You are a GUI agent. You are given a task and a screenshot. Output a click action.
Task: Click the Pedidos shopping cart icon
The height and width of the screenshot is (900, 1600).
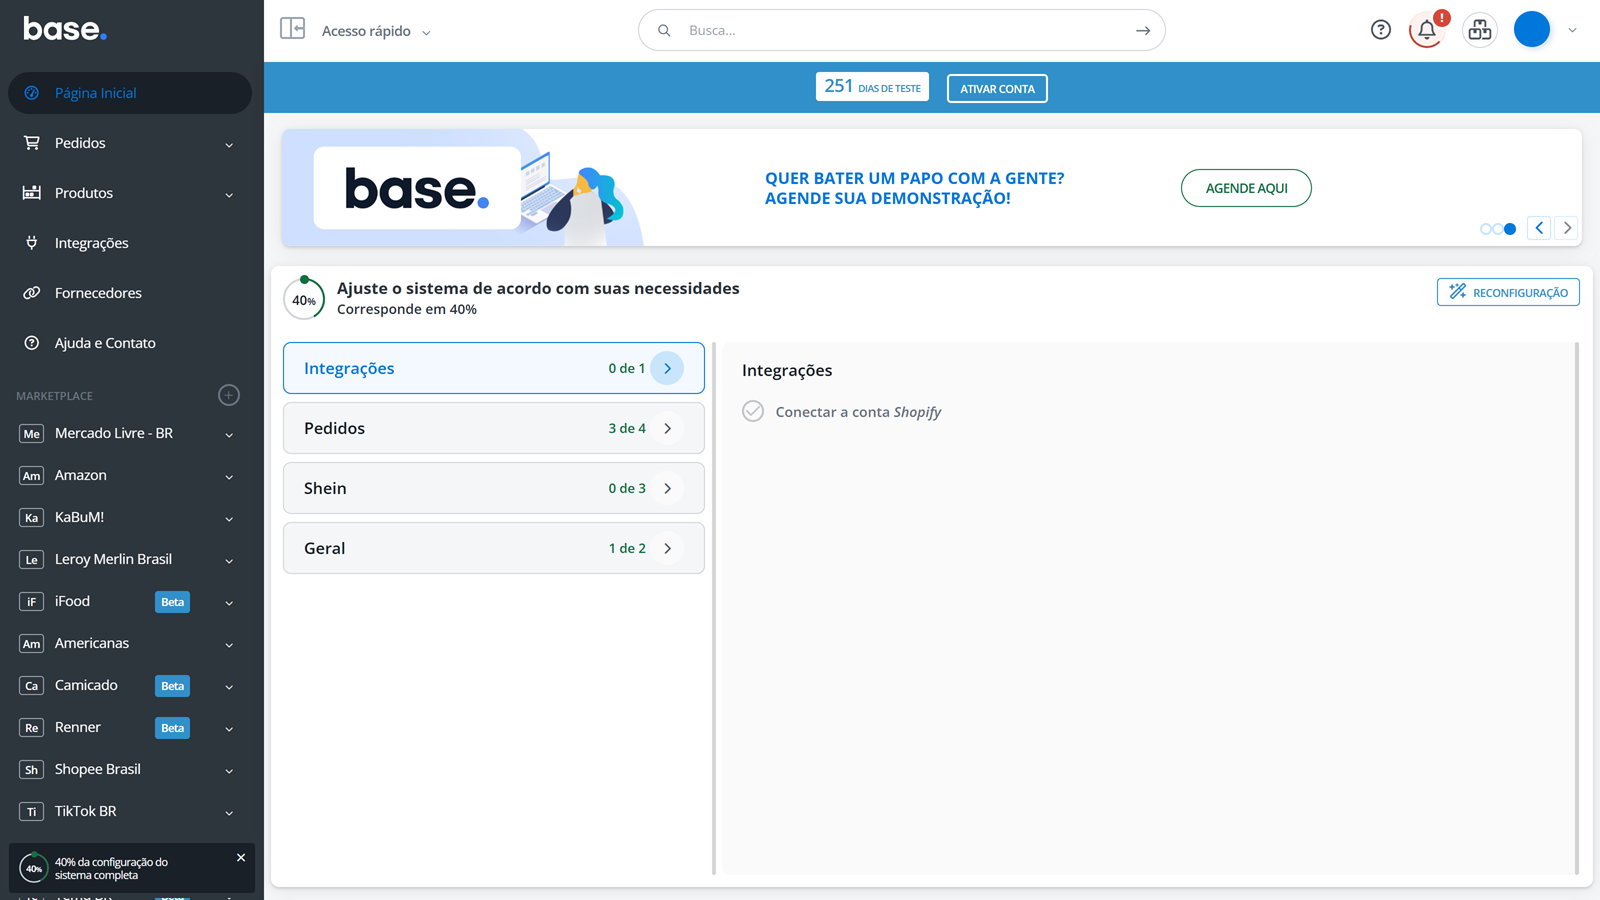point(32,143)
